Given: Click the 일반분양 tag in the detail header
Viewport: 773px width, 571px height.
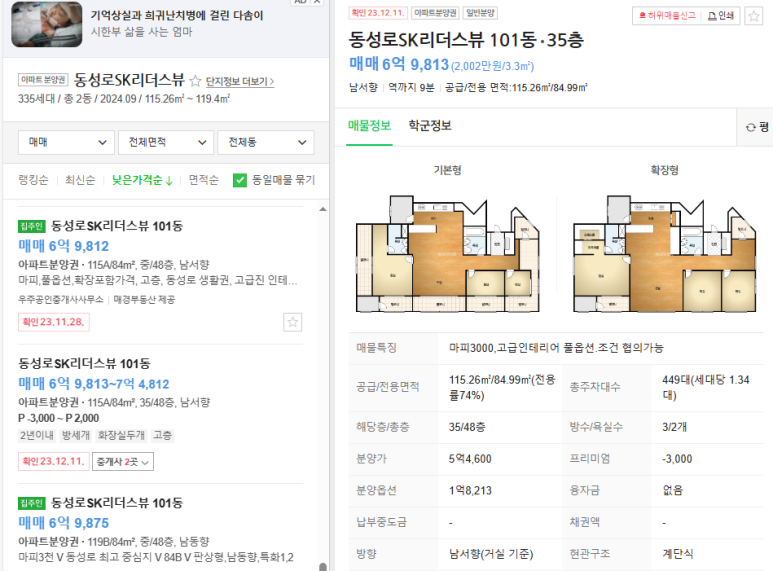Looking at the screenshot, I should coord(480,13).
